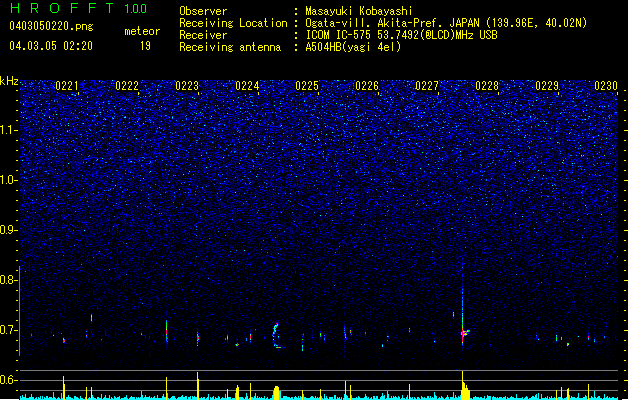Click the tall yellow power spike before 0228
The image size is (629, 400).
[463, 384]
